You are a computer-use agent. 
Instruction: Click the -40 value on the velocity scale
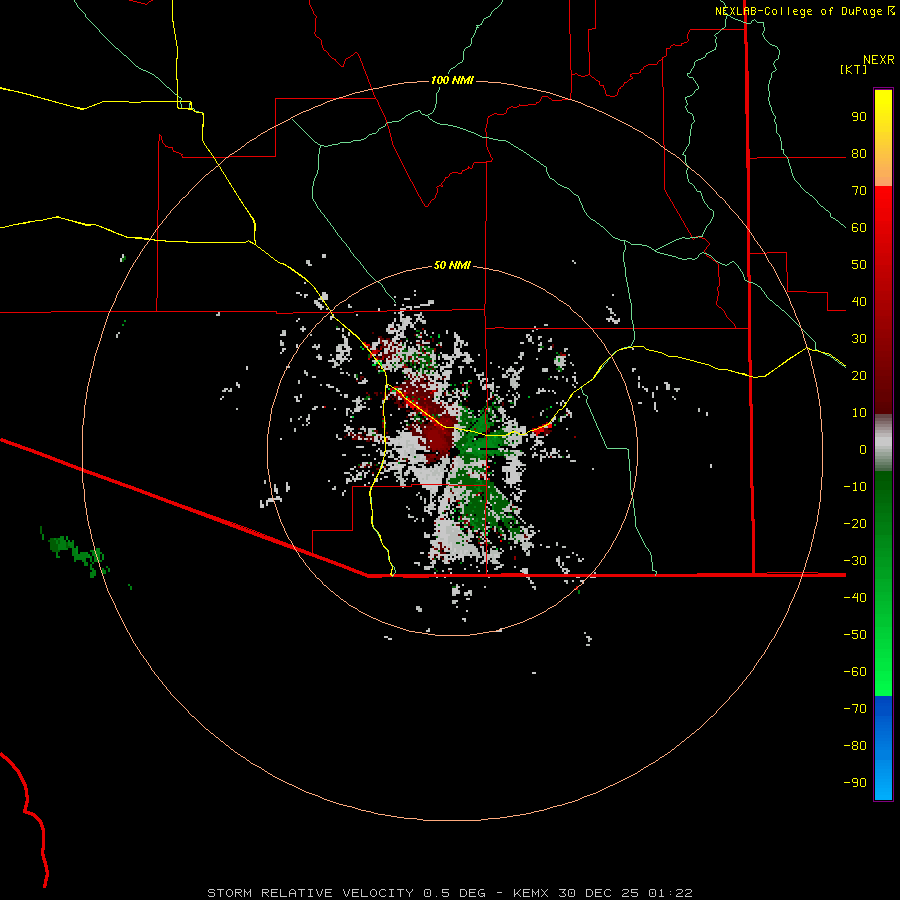855,598
